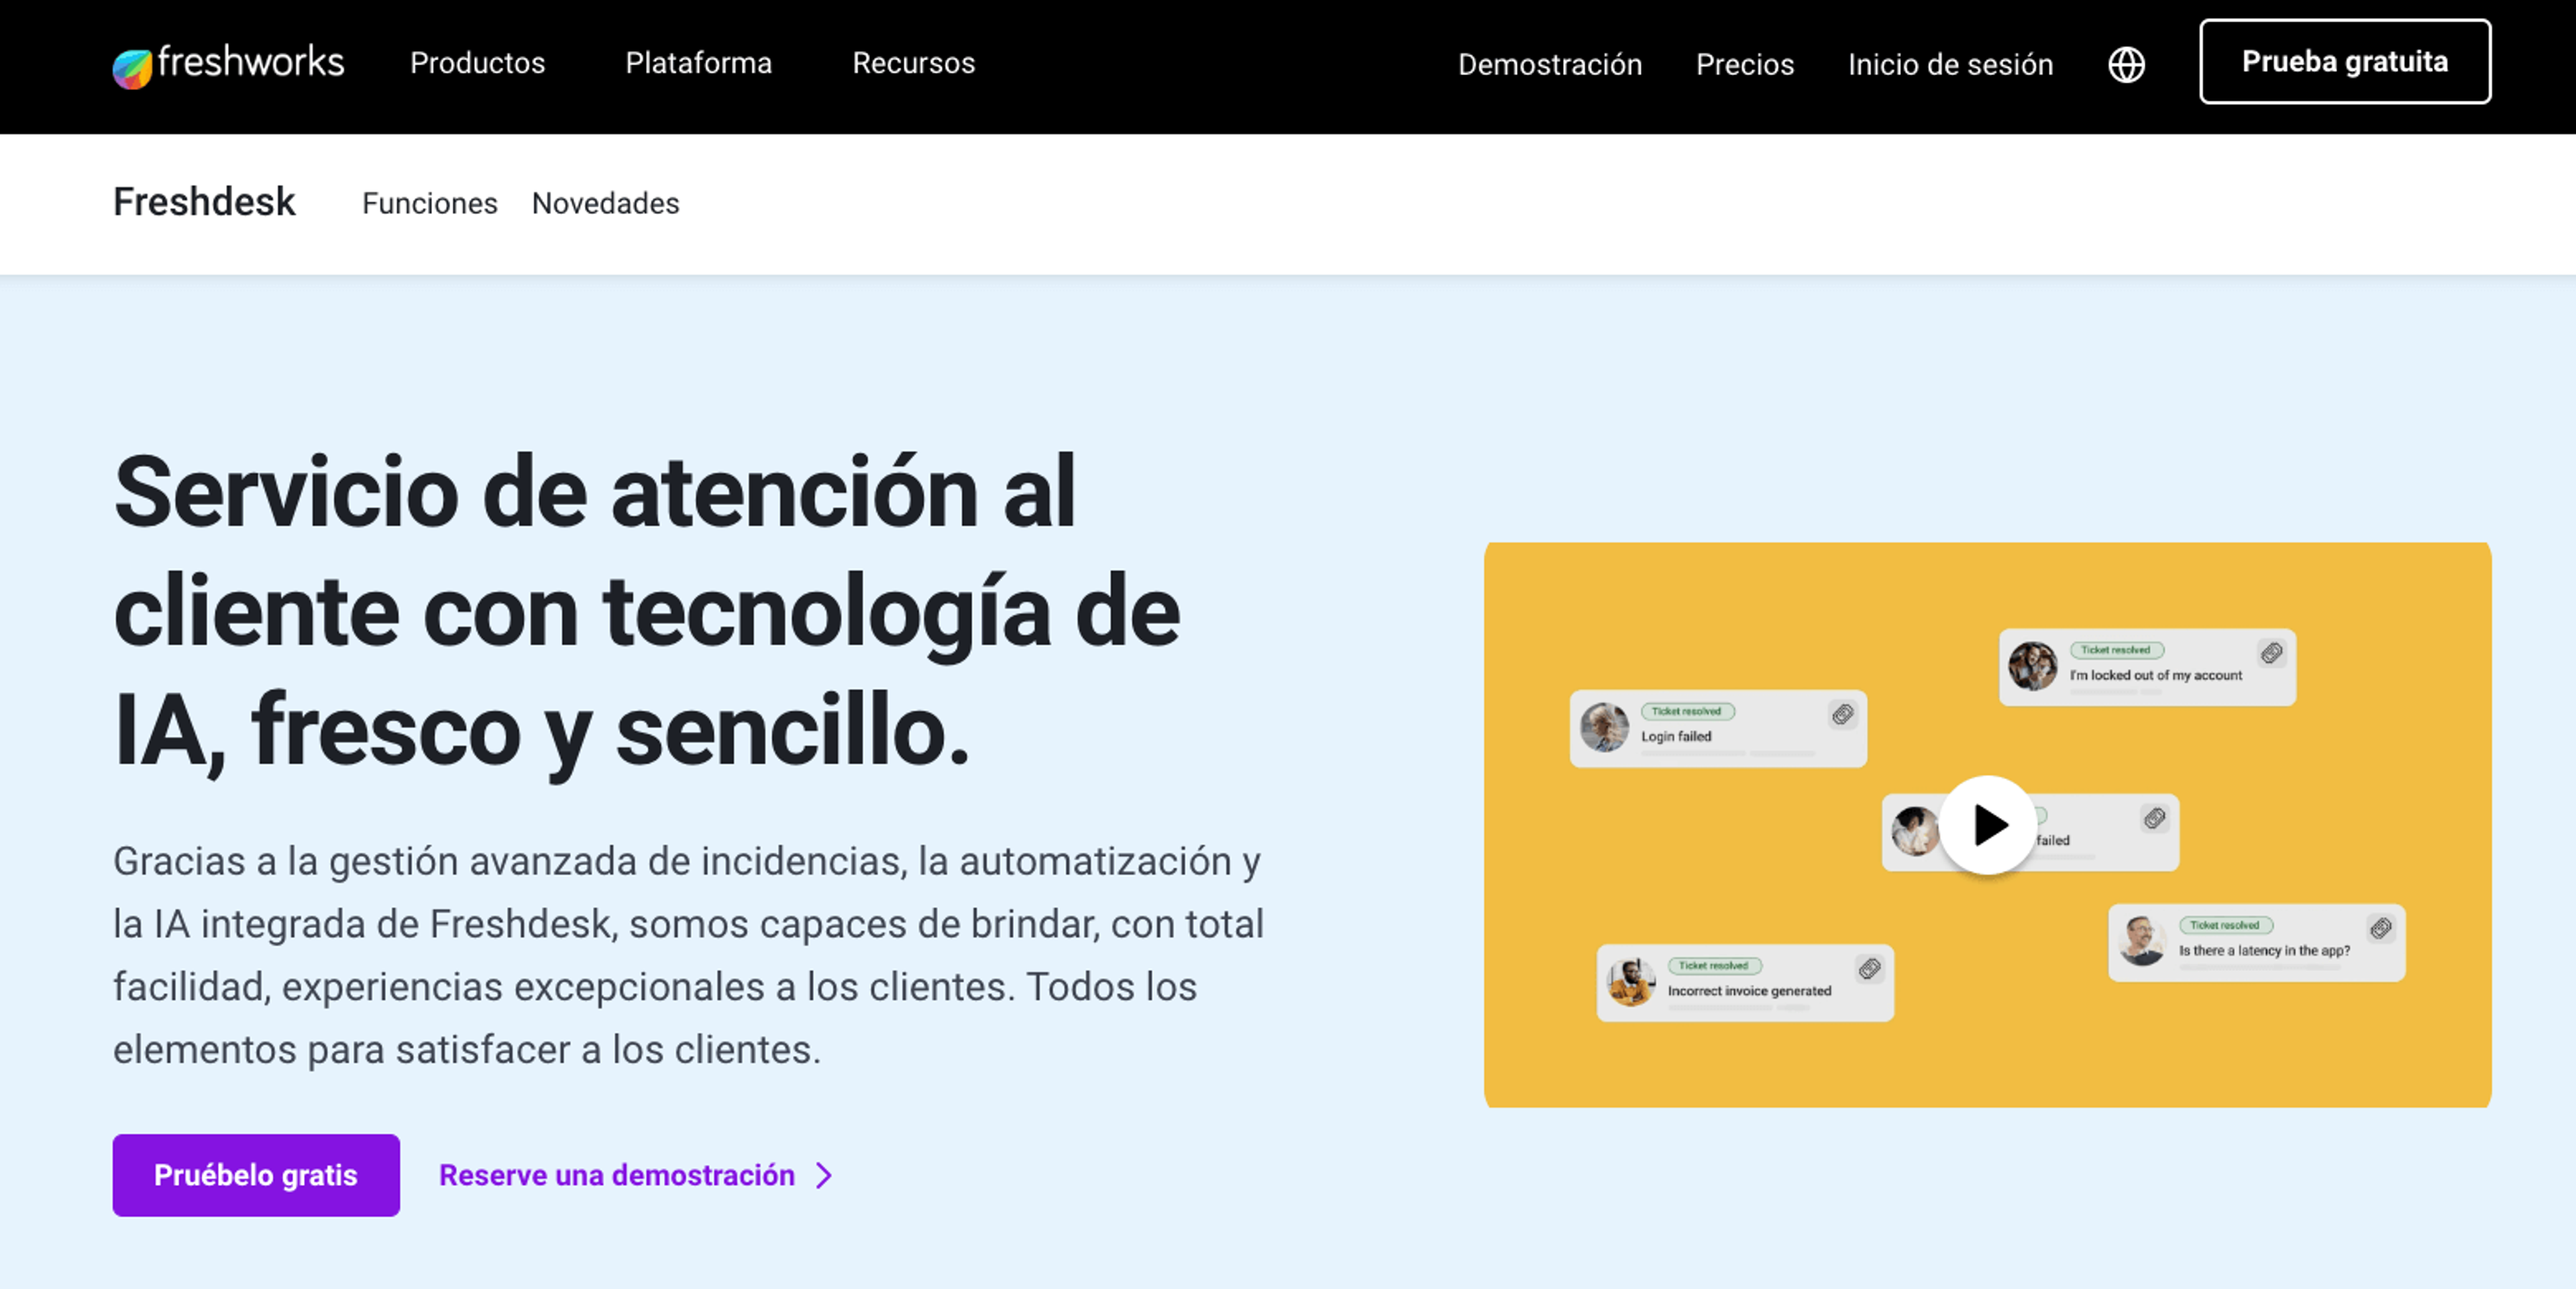Click attachment icon on Login failed card
The image size is (2576, 1289).
1842,714
